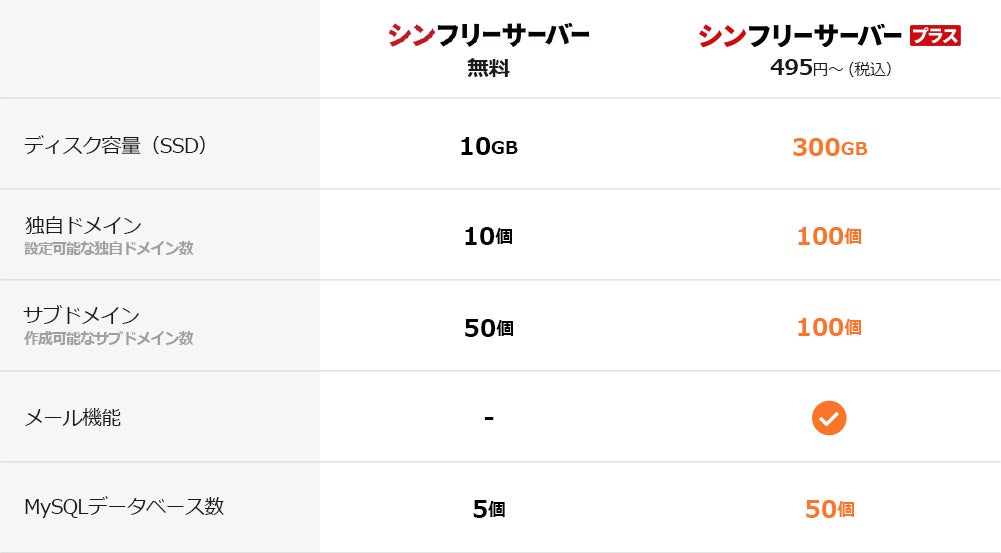Screen dimensions: 1001x553
Task: Click the MySQLデータベース数 row label
Action: pos(124,506)
